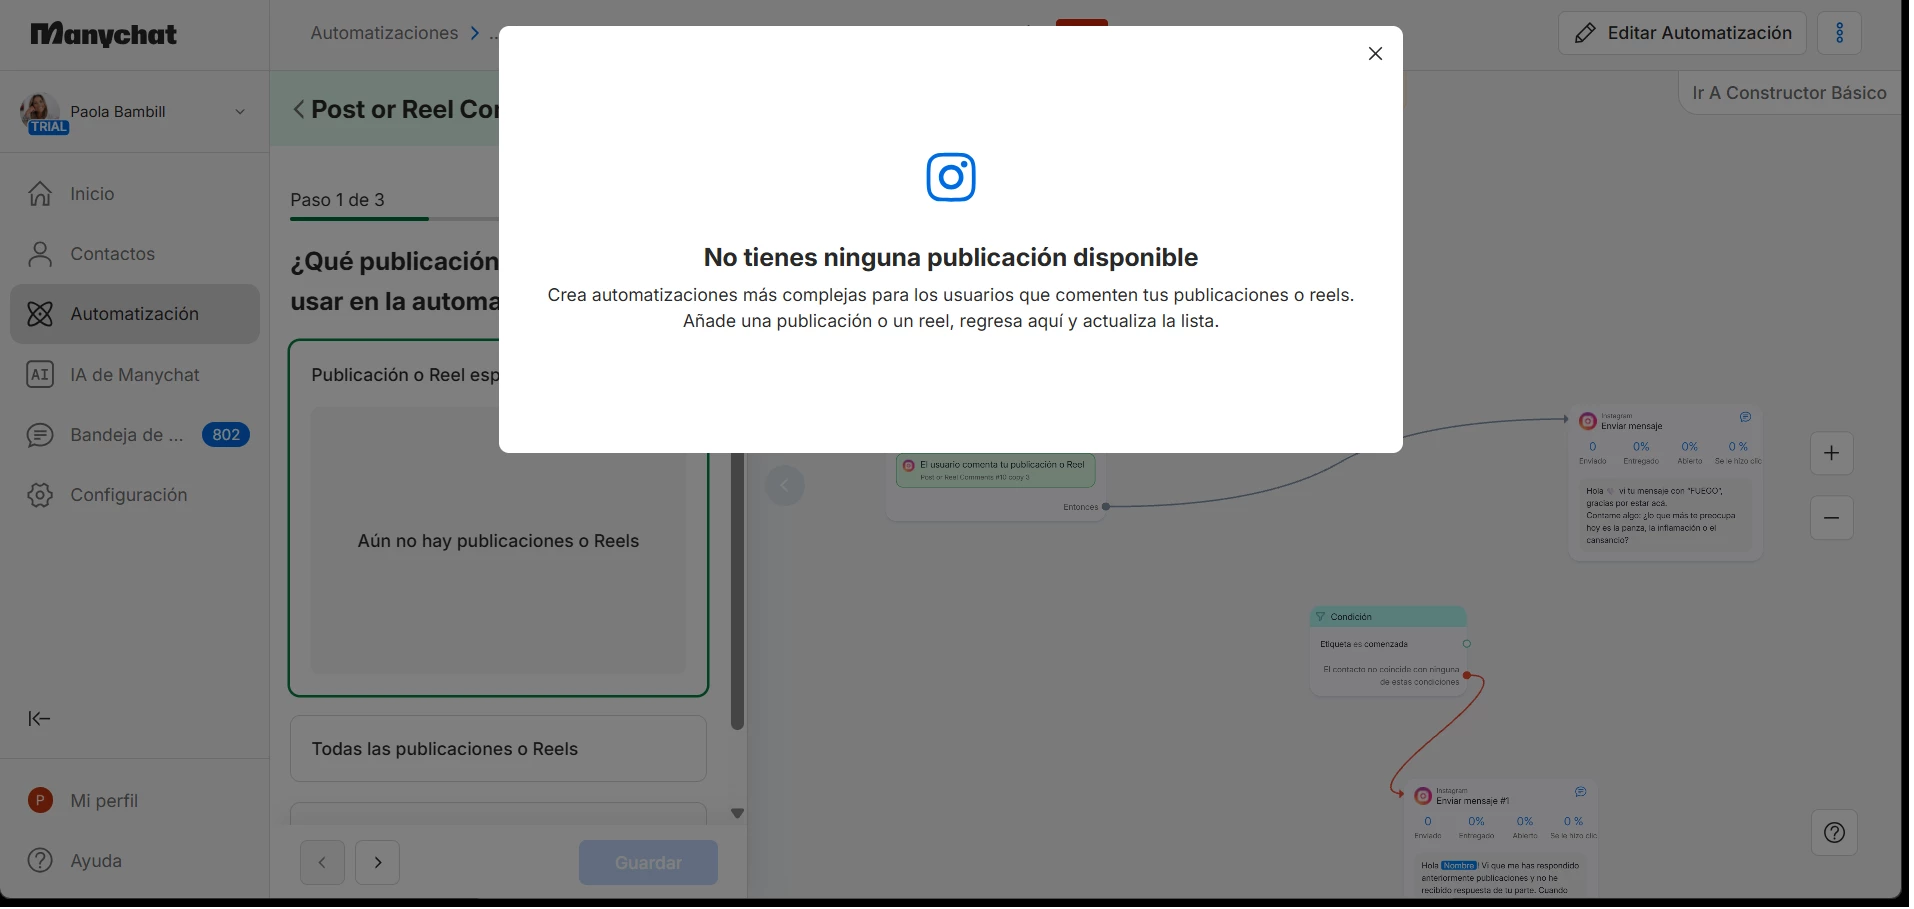This screenshot has width=1914, height=909.
Task: Click the Guardar button
Action: pyautogui.click(x=648, y=862)
